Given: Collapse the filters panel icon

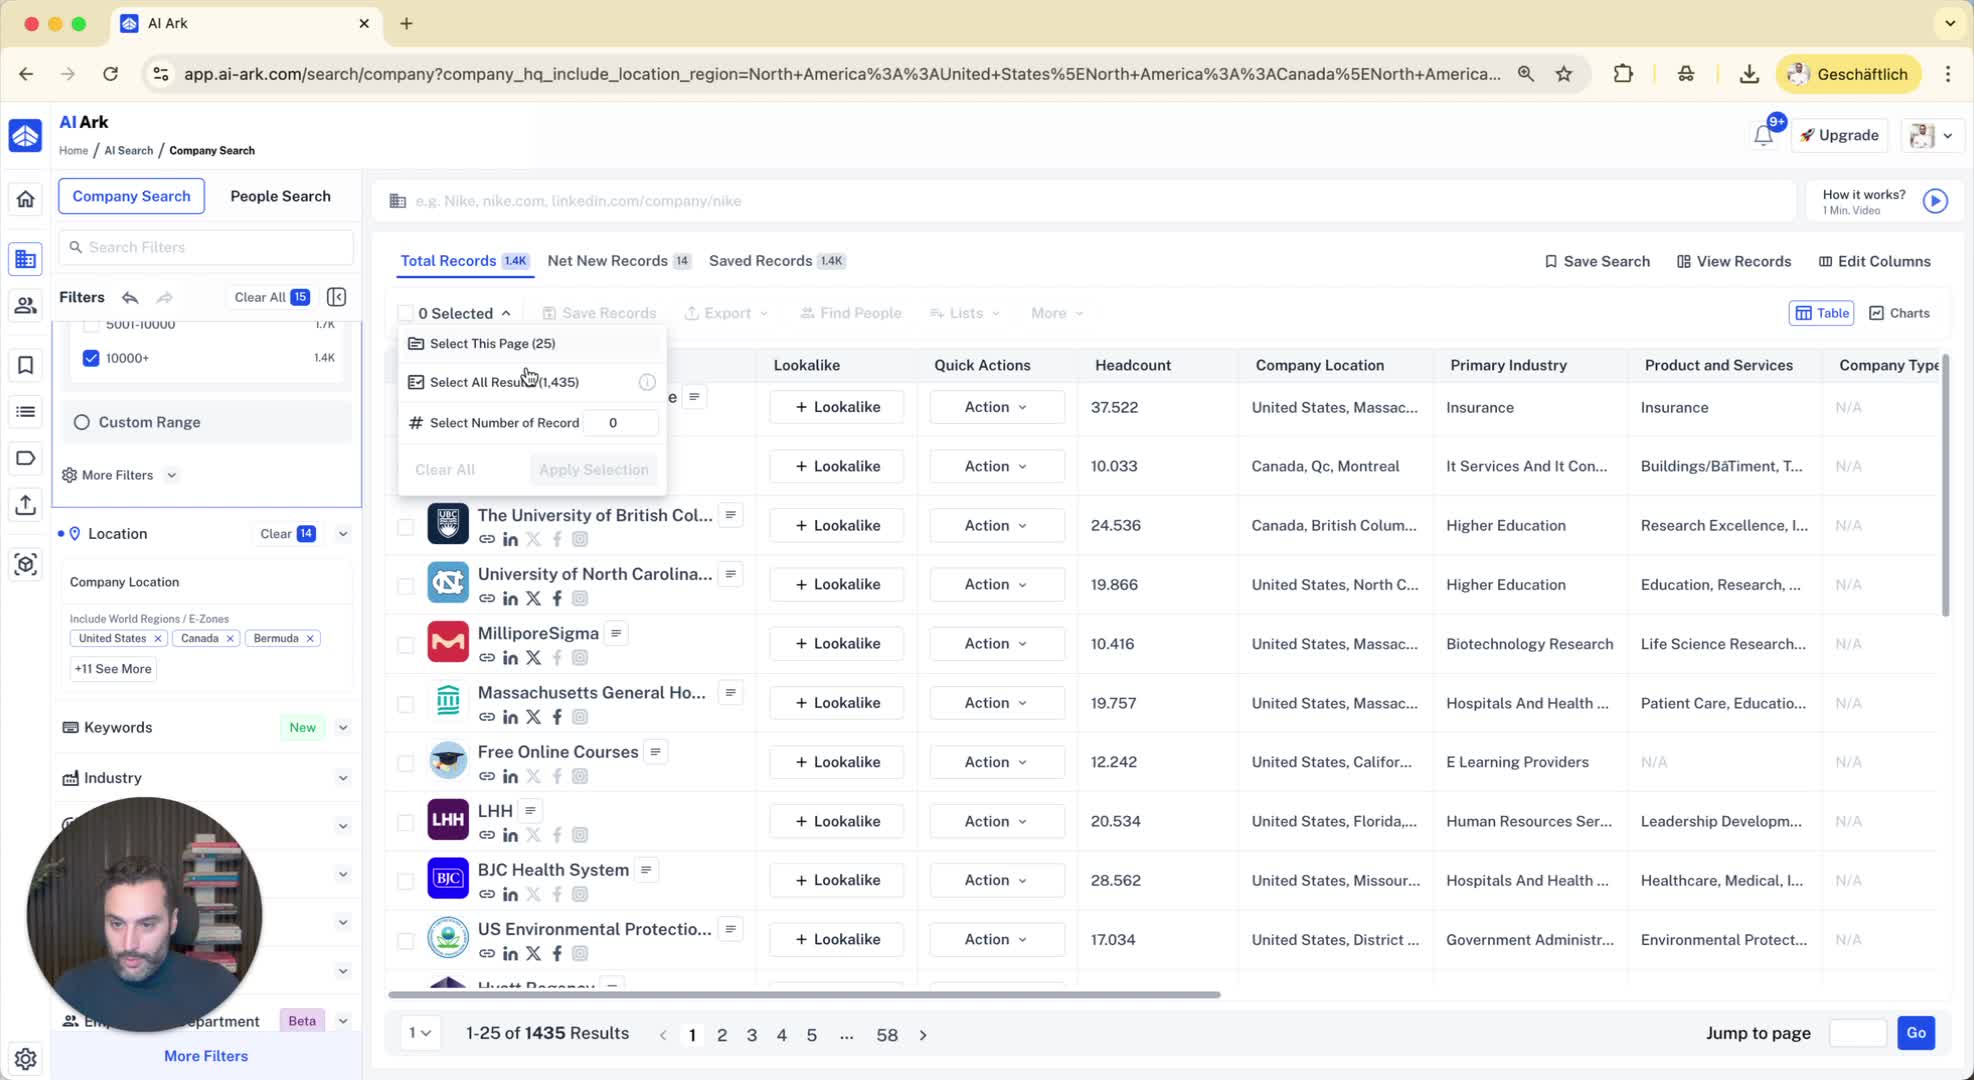Looking at the screenshot, I should tap(337, 297).
